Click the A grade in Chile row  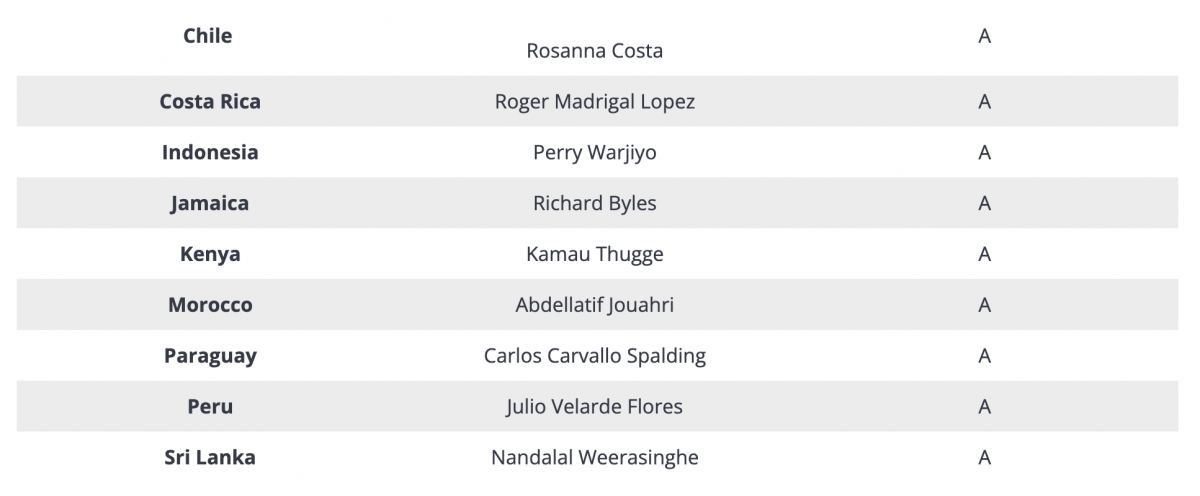[985, 36]
